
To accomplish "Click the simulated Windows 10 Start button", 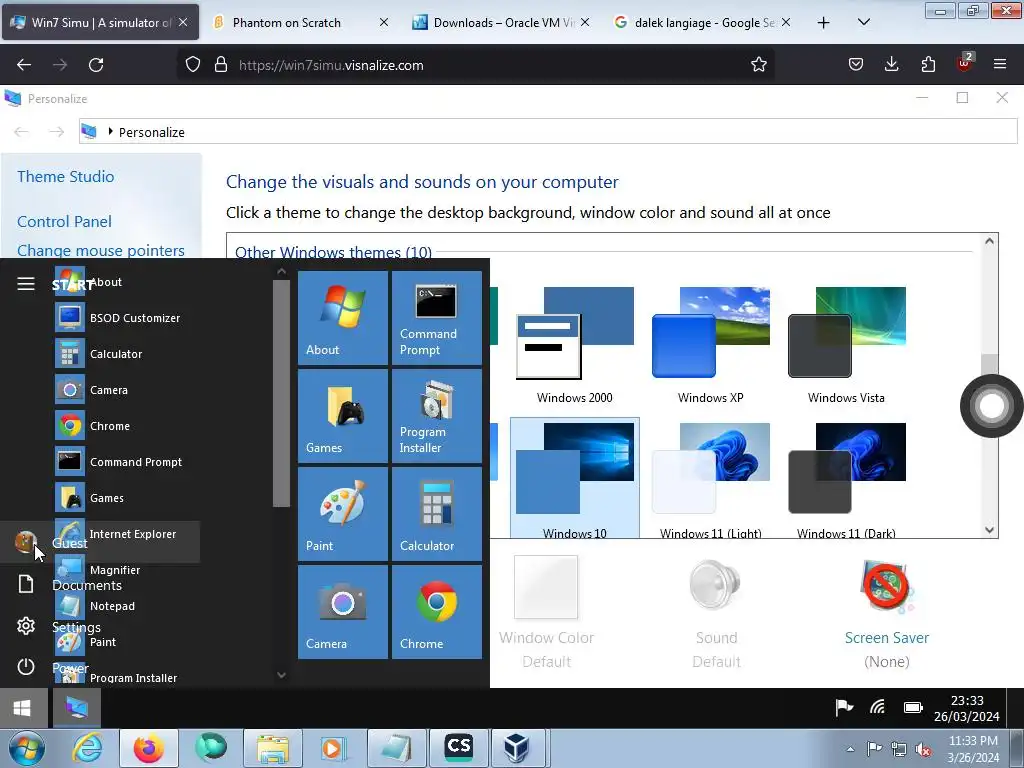I will [x=23, y=708].
